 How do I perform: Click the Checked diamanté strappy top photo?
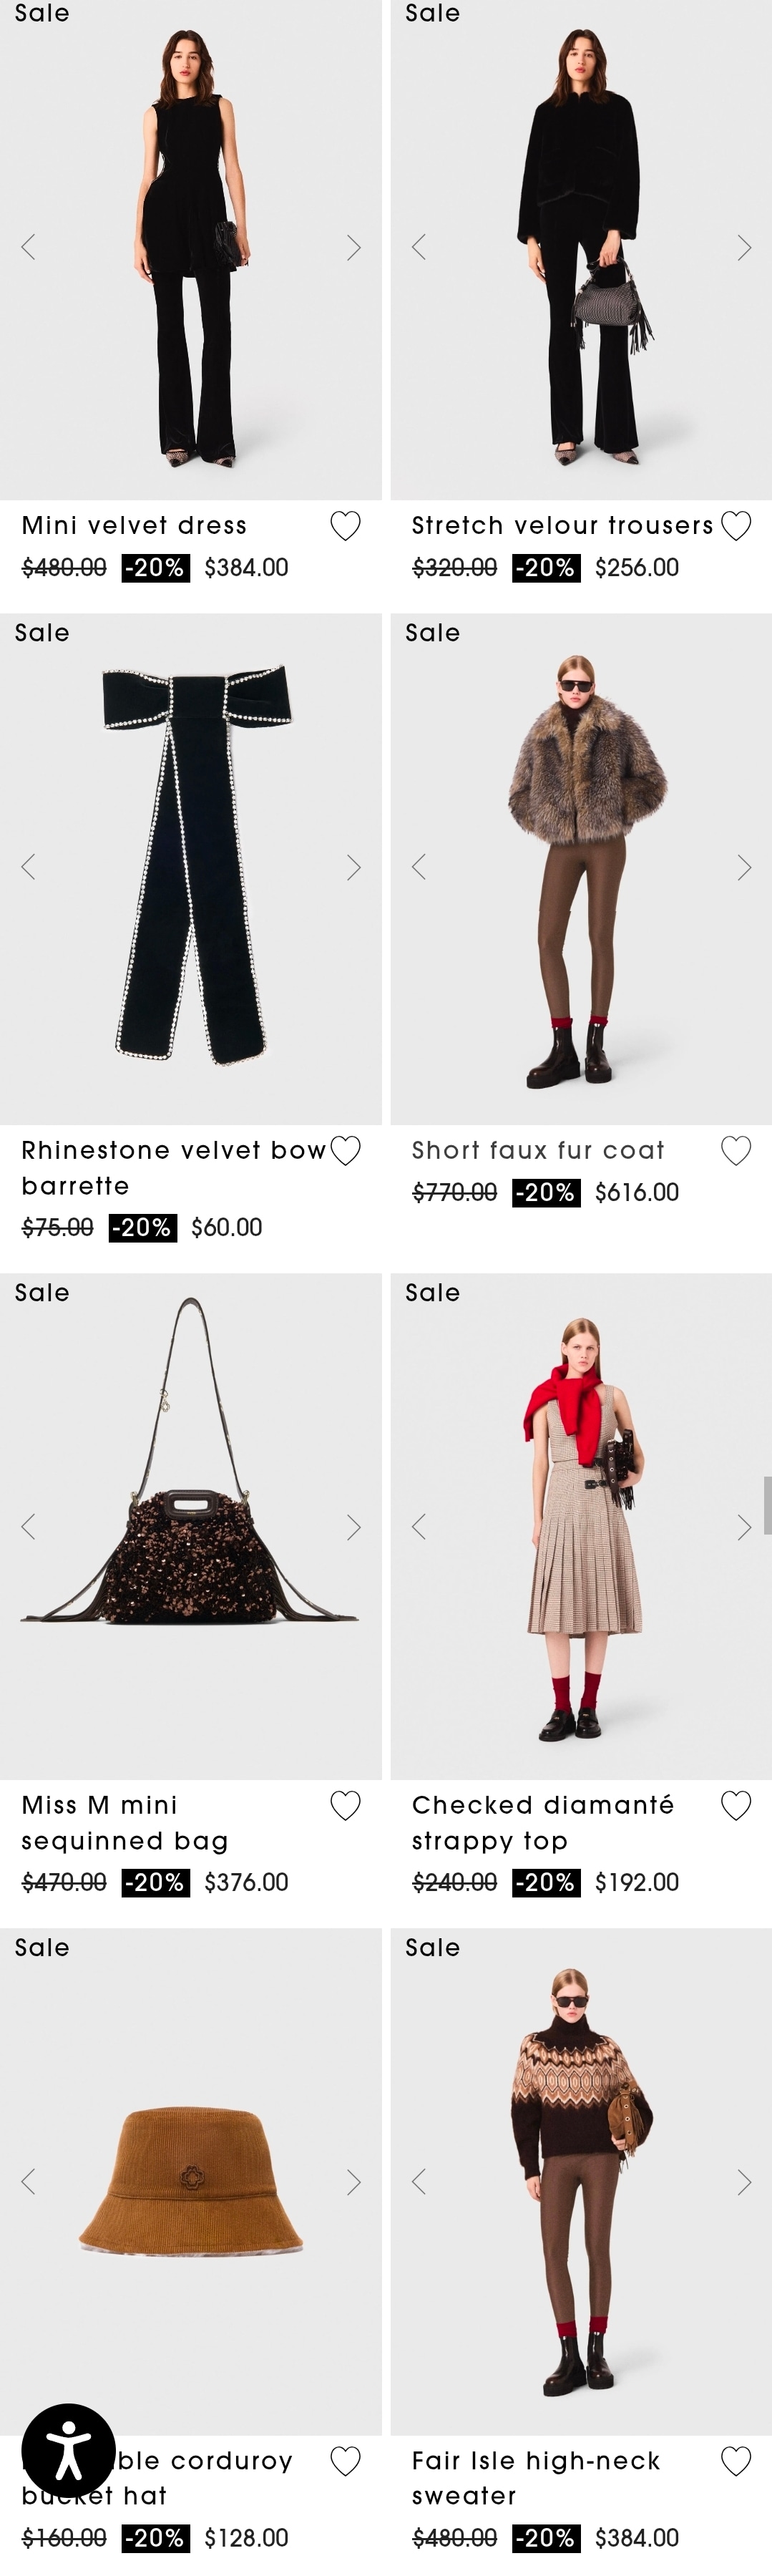point(580,1525)
